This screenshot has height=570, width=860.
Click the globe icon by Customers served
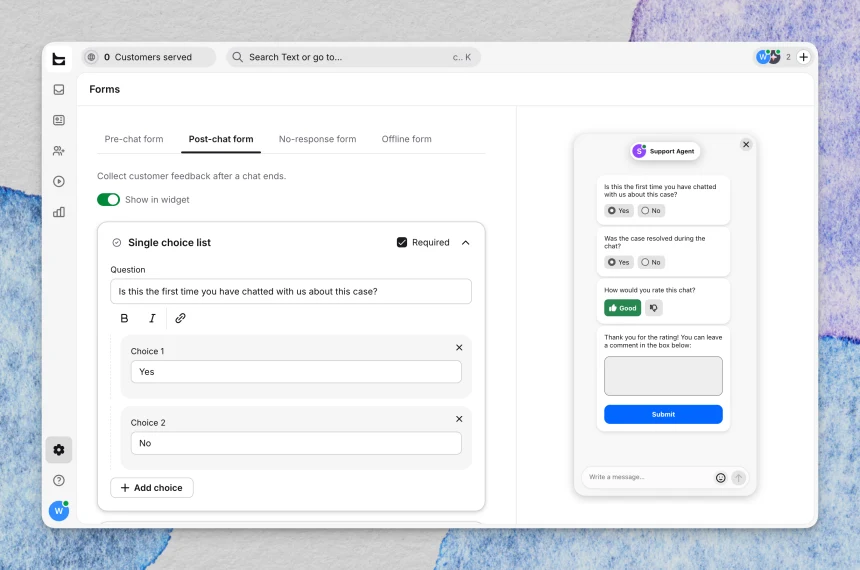tap(92, 57)
